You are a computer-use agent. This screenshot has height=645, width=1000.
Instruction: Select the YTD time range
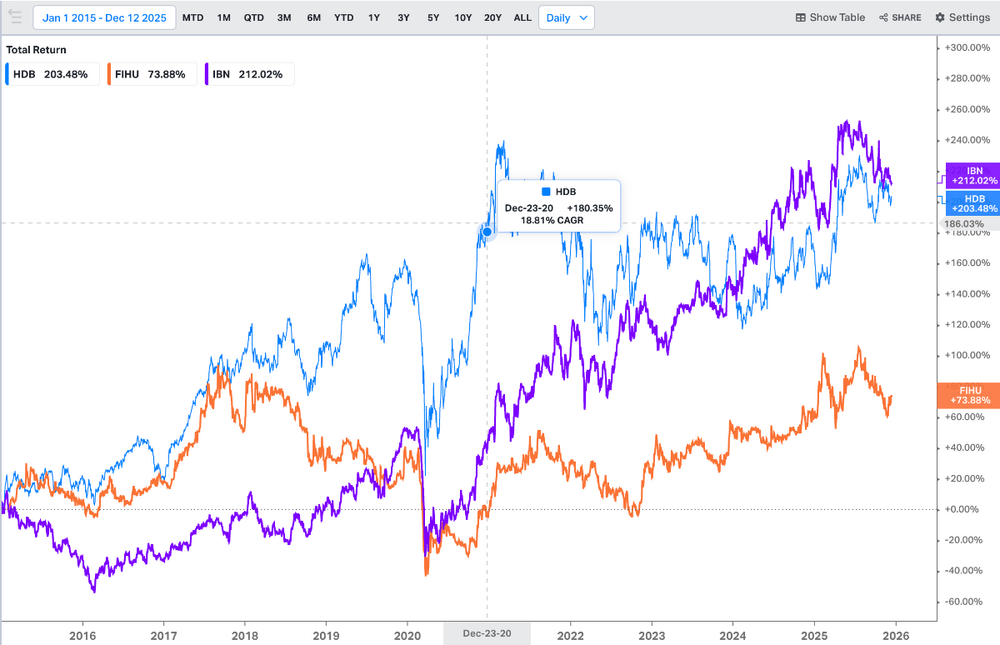pos(344,18)
